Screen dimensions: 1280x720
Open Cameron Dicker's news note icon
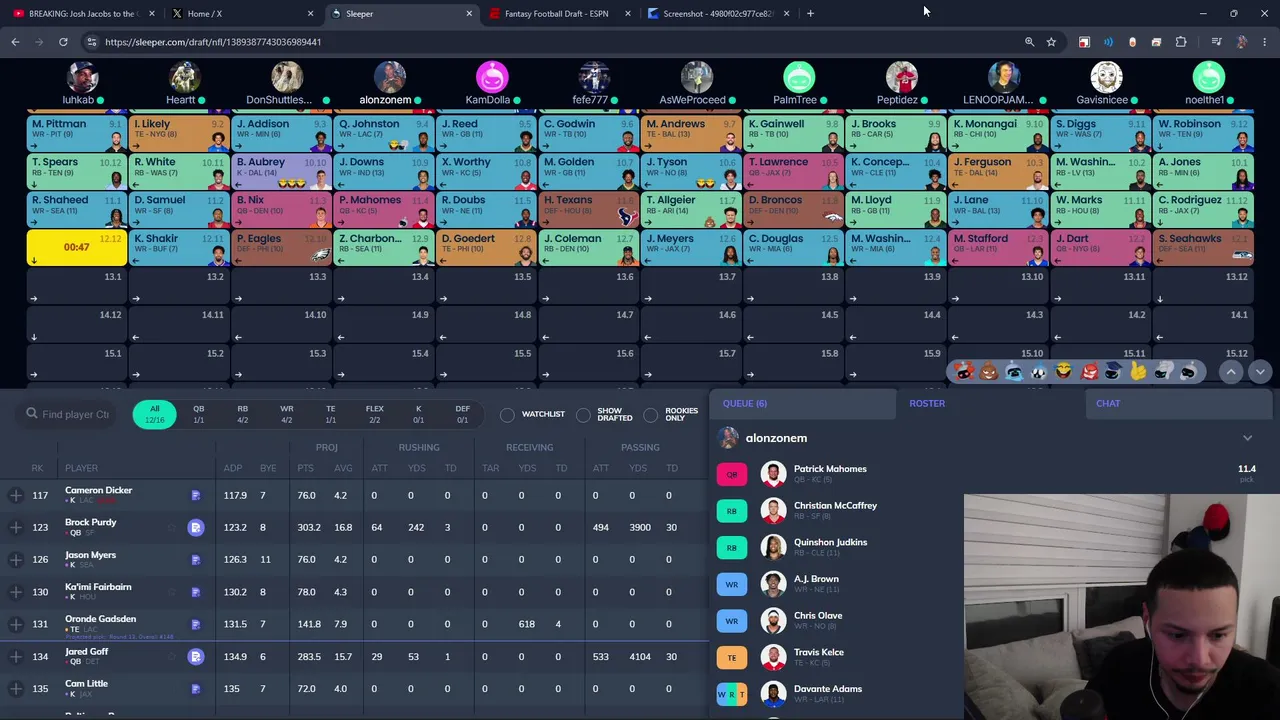[196, 495]
